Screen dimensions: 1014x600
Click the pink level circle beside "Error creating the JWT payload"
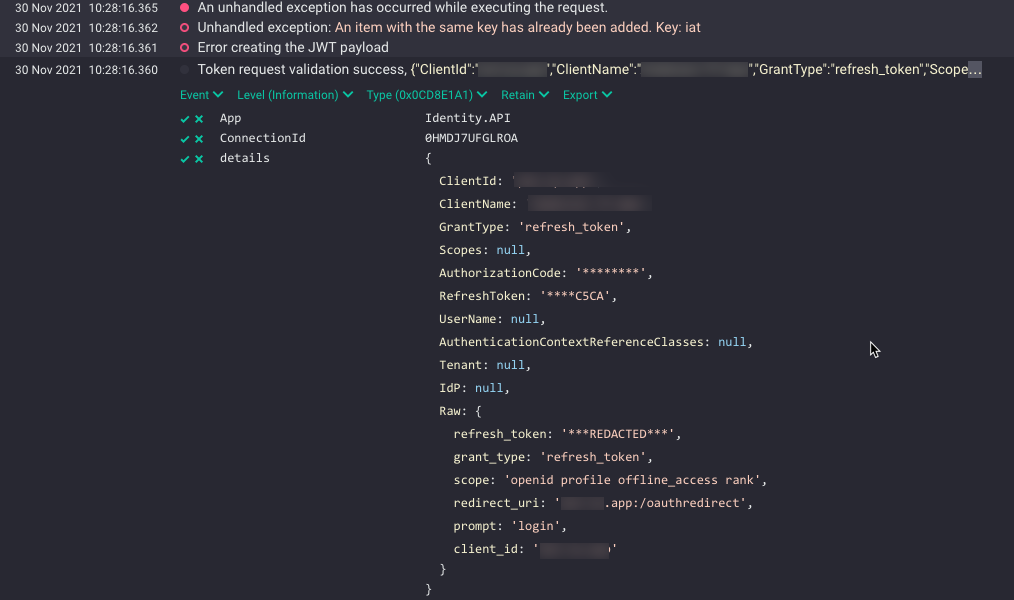click(x=184, y=47)
